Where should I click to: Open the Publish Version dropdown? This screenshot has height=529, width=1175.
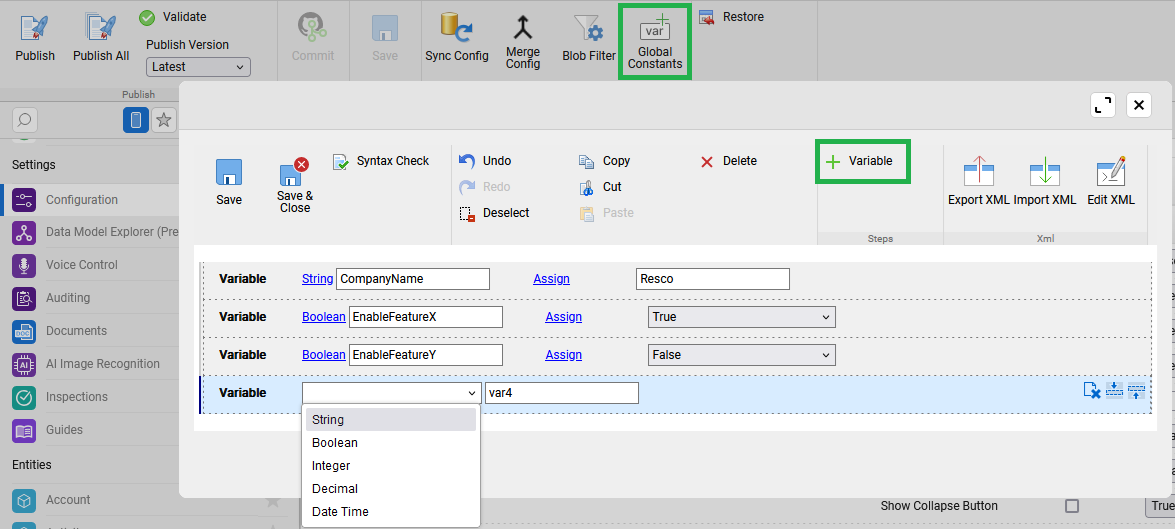coord(198,67)
